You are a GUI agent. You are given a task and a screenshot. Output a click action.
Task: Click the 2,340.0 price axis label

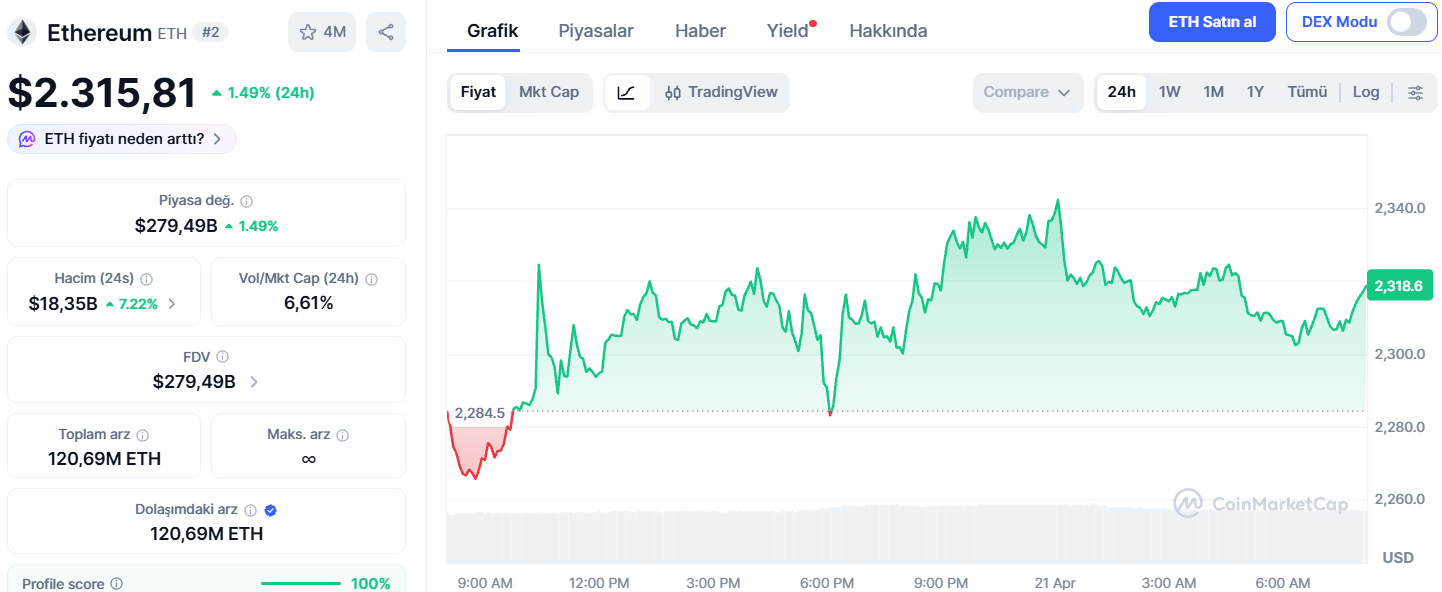[1399, 208]
